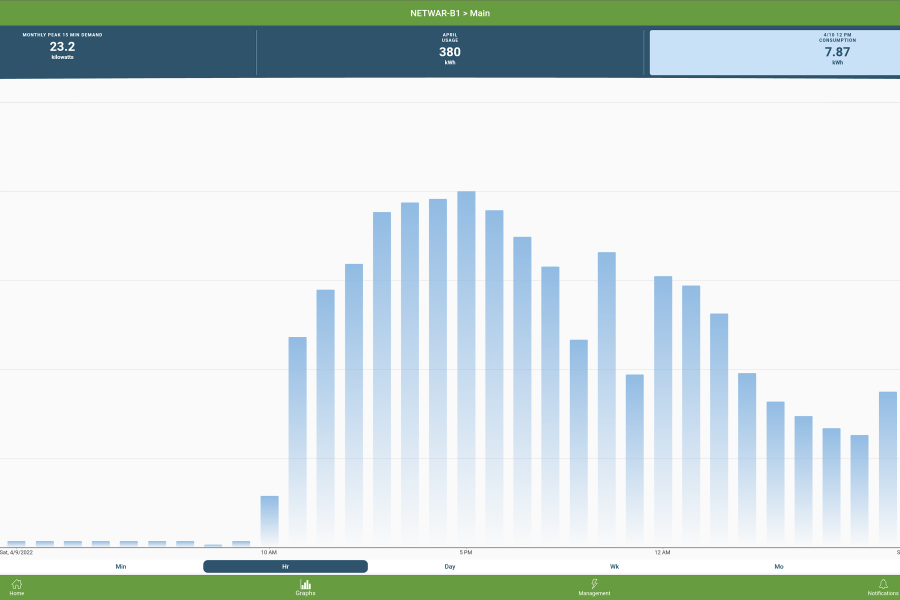This screenshot has width=900, height=600.
Task: Open the Graphs section
Action: coord(305,587)
